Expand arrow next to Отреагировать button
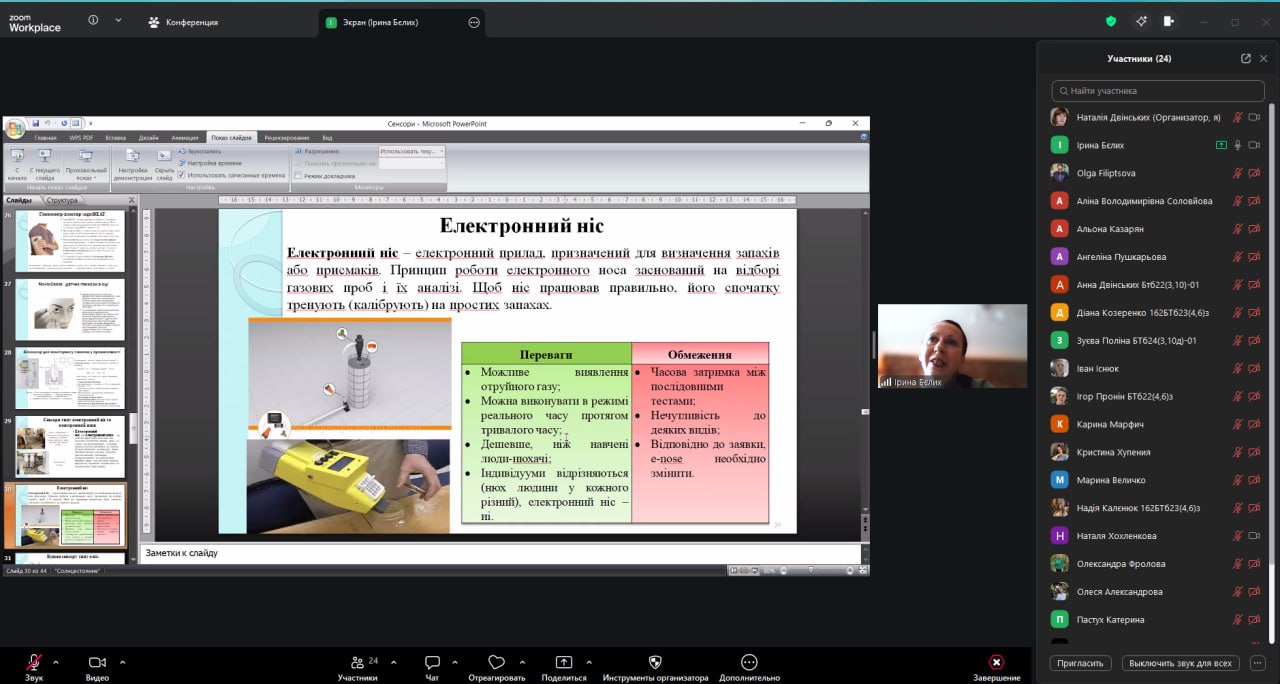This screenshot has width=1280, height=684. pyautogui.click(x=521, y=662)
